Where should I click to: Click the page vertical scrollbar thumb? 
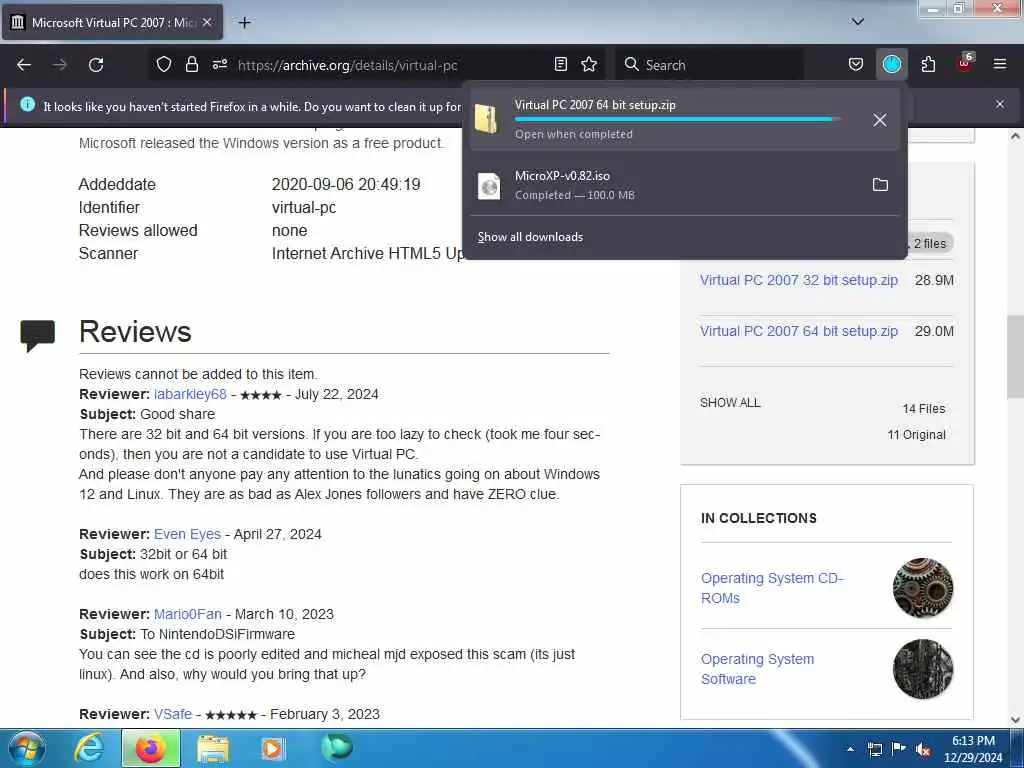point(1015,356)
